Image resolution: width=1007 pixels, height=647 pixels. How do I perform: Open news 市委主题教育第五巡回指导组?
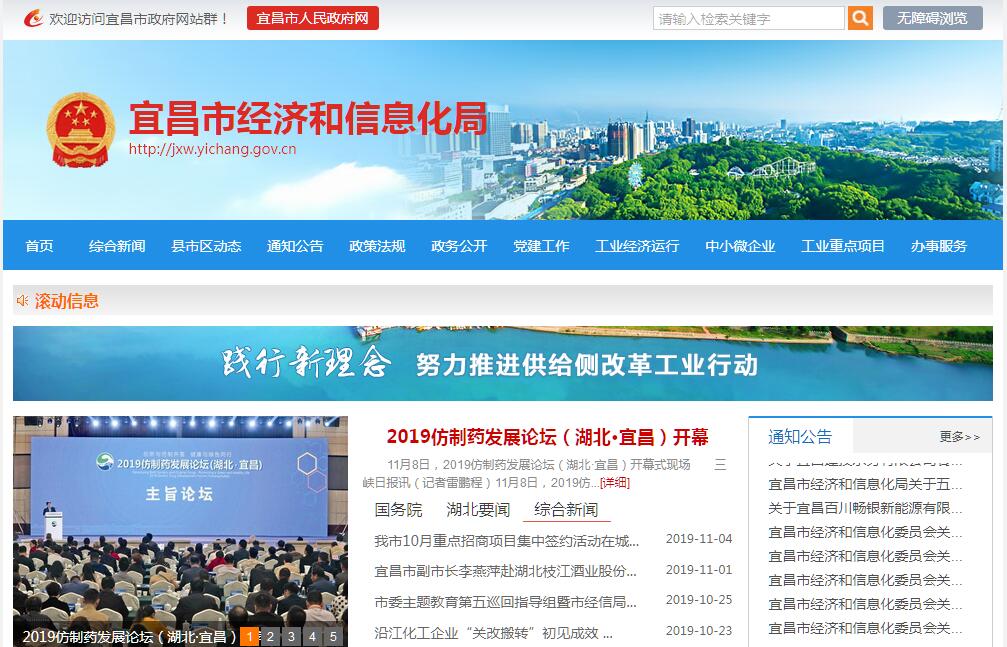pos(505,602)
